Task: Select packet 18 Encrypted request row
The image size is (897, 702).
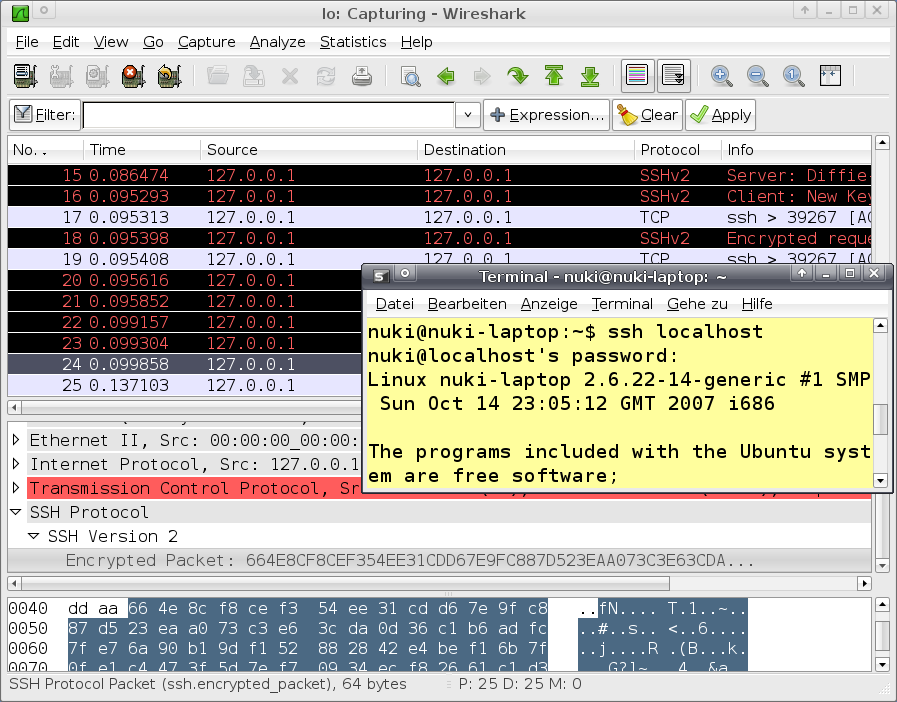Action: click(439, 238)
